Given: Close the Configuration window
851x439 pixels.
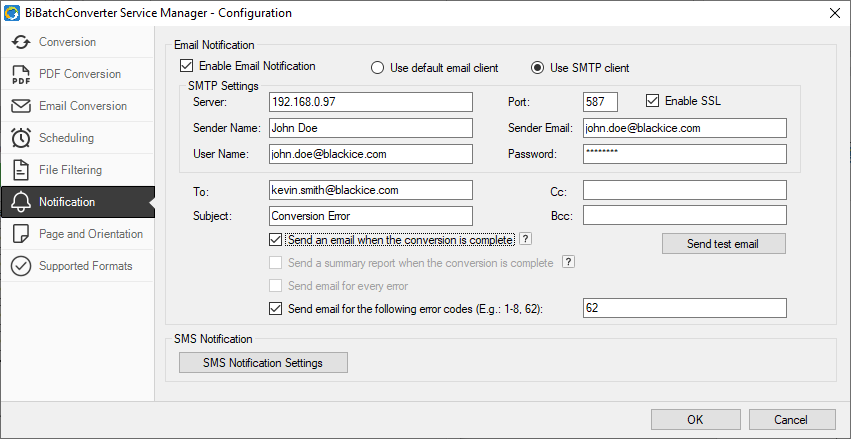Looking at the screenshot, I should tap(836, 13).
